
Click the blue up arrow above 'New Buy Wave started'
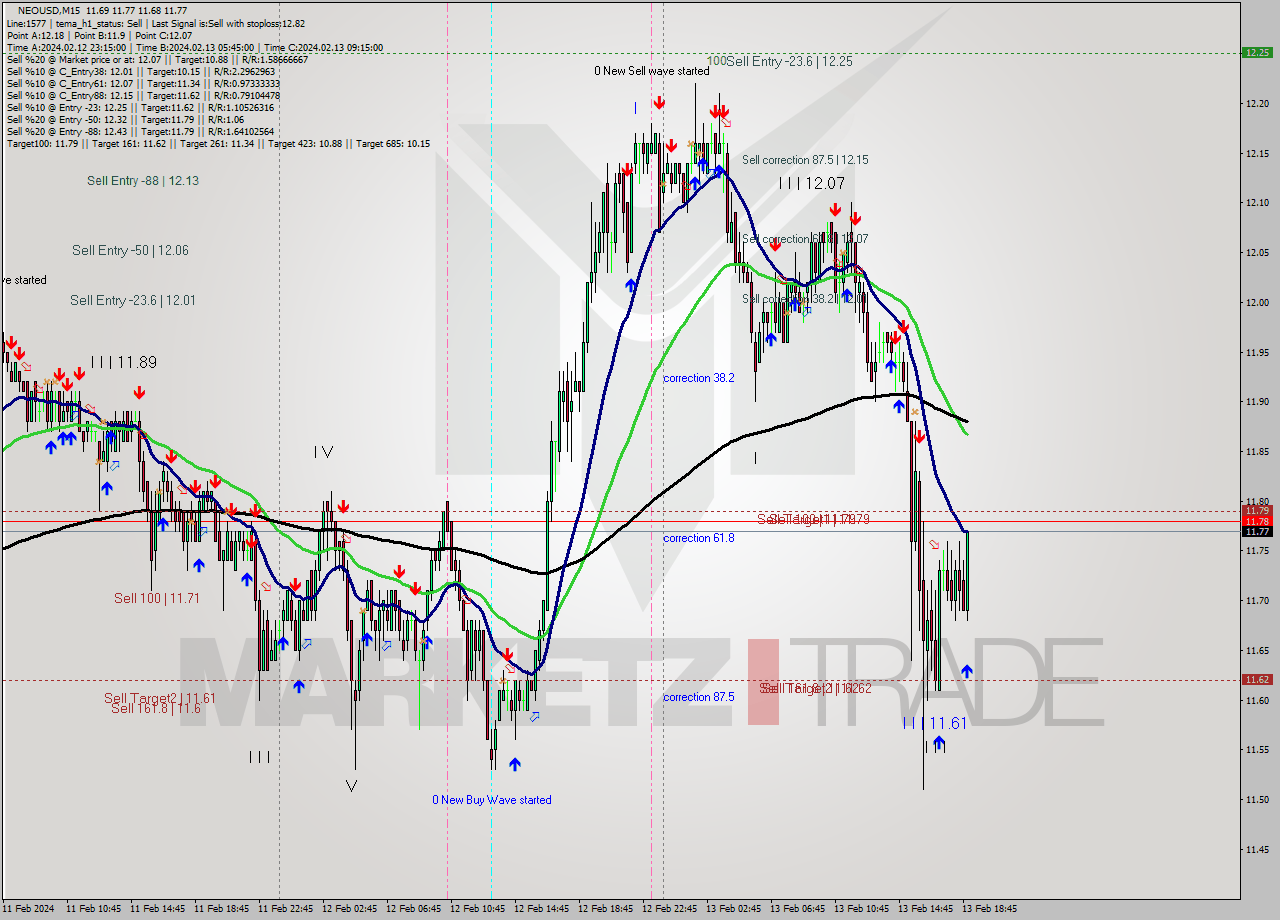(x=514, y=765)
